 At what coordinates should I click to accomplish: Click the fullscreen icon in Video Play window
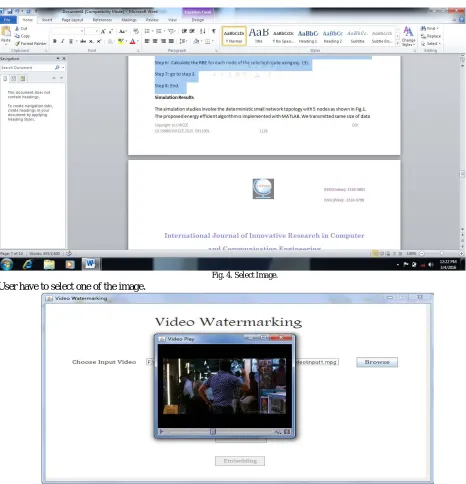[x=287, y=432]
